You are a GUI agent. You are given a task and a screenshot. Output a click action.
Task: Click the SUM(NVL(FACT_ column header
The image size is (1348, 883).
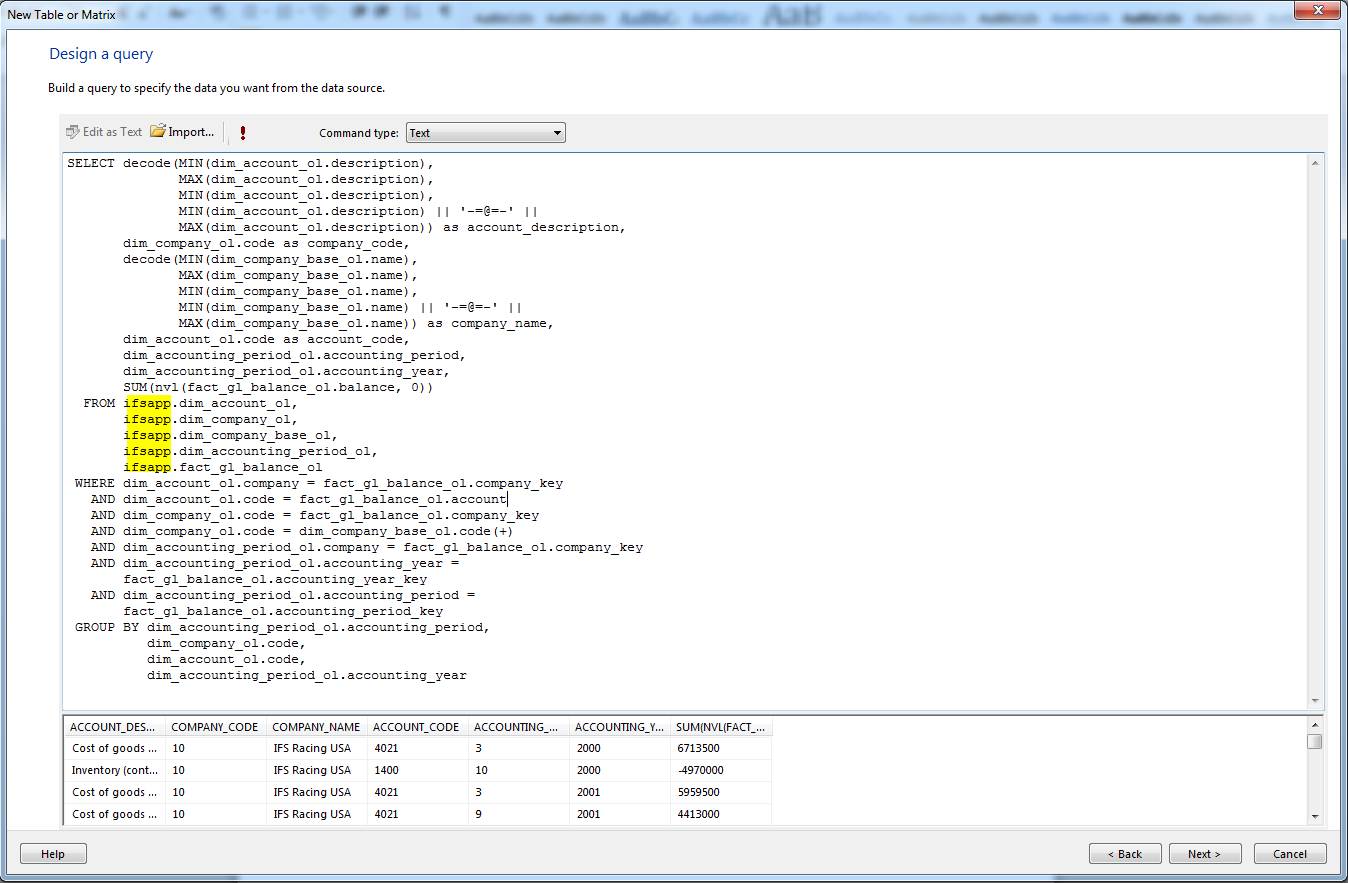click(x=718, y=727)
